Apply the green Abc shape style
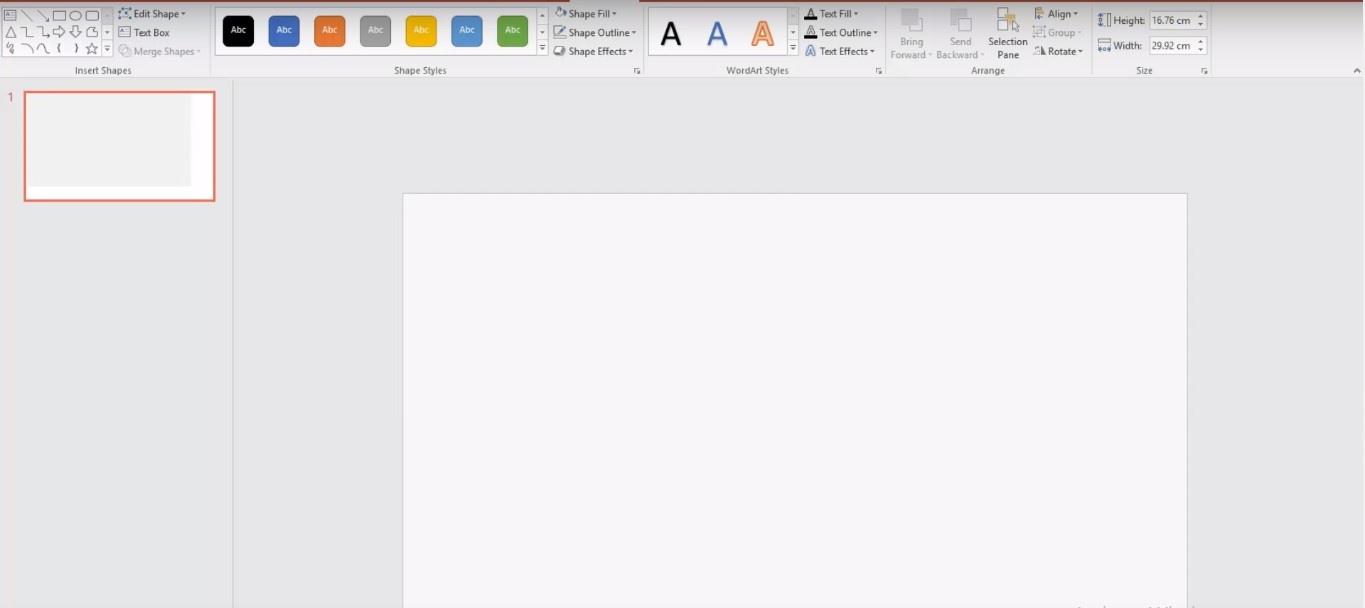The width and height of the screenshot is (1365, 608). coord(512,31)
